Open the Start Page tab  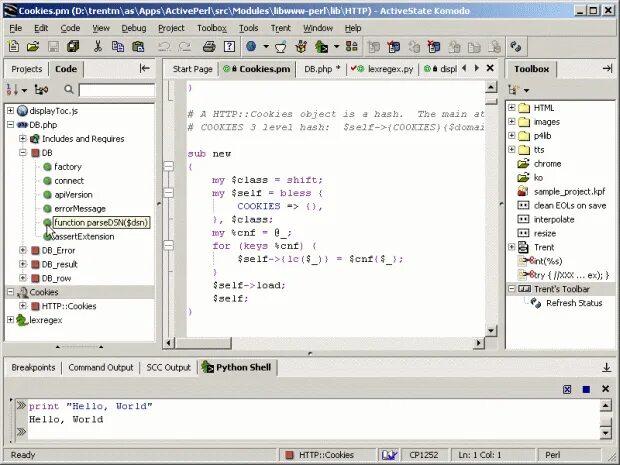pos(192,69)
